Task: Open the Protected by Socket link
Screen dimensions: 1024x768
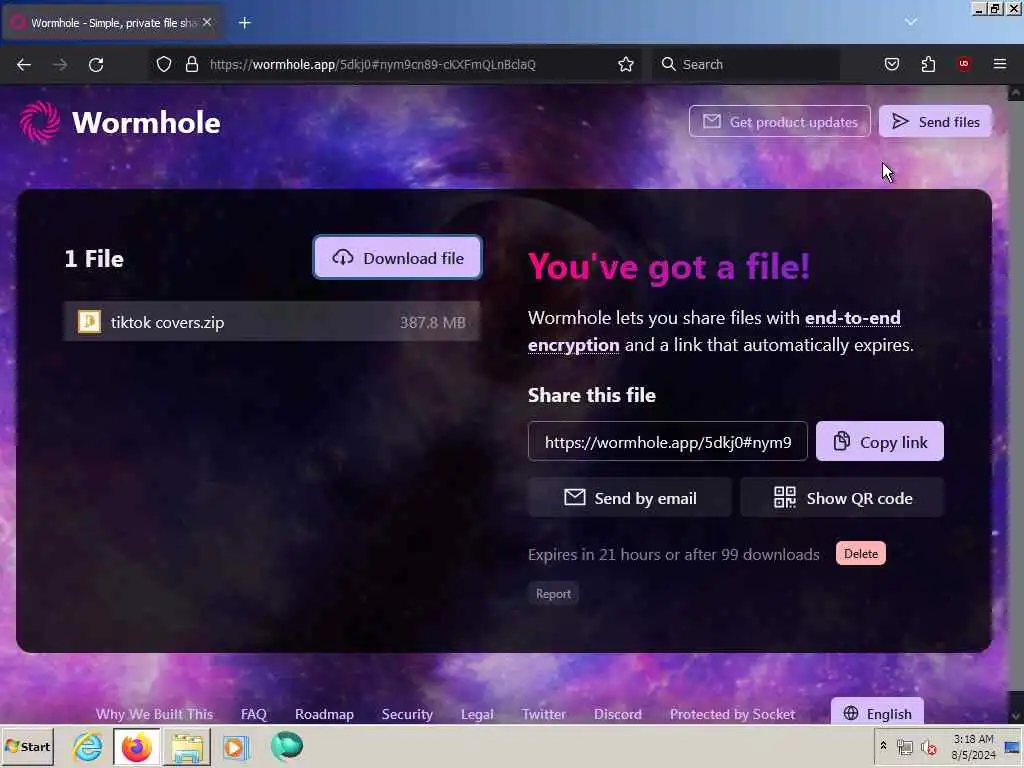Action: pyautogui.click(x=732, y=714)
